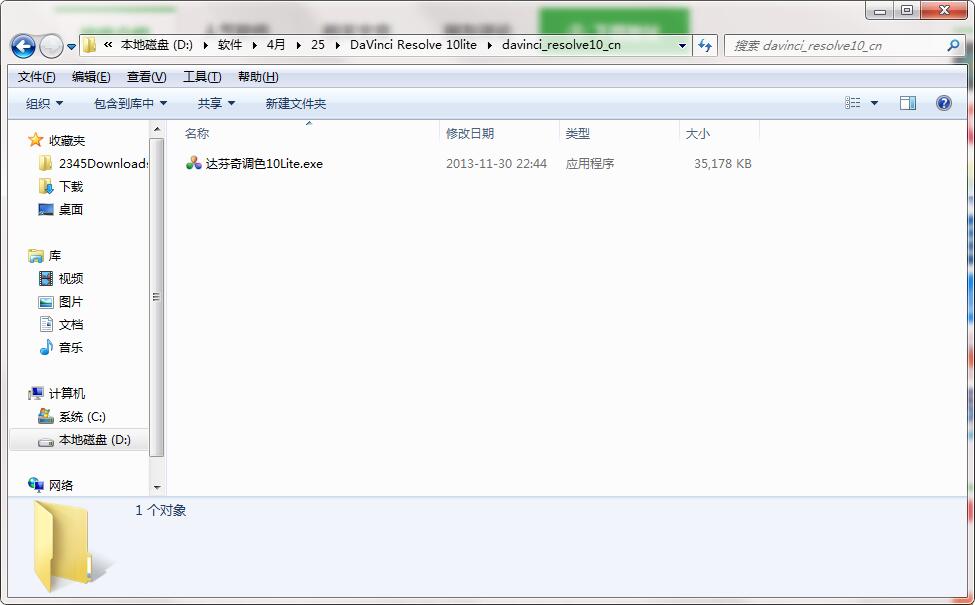Image resolution: width=975 pixels, height=605 pixels.
Task: Select 库 in the navigation pane
Action: coord(55,256)
